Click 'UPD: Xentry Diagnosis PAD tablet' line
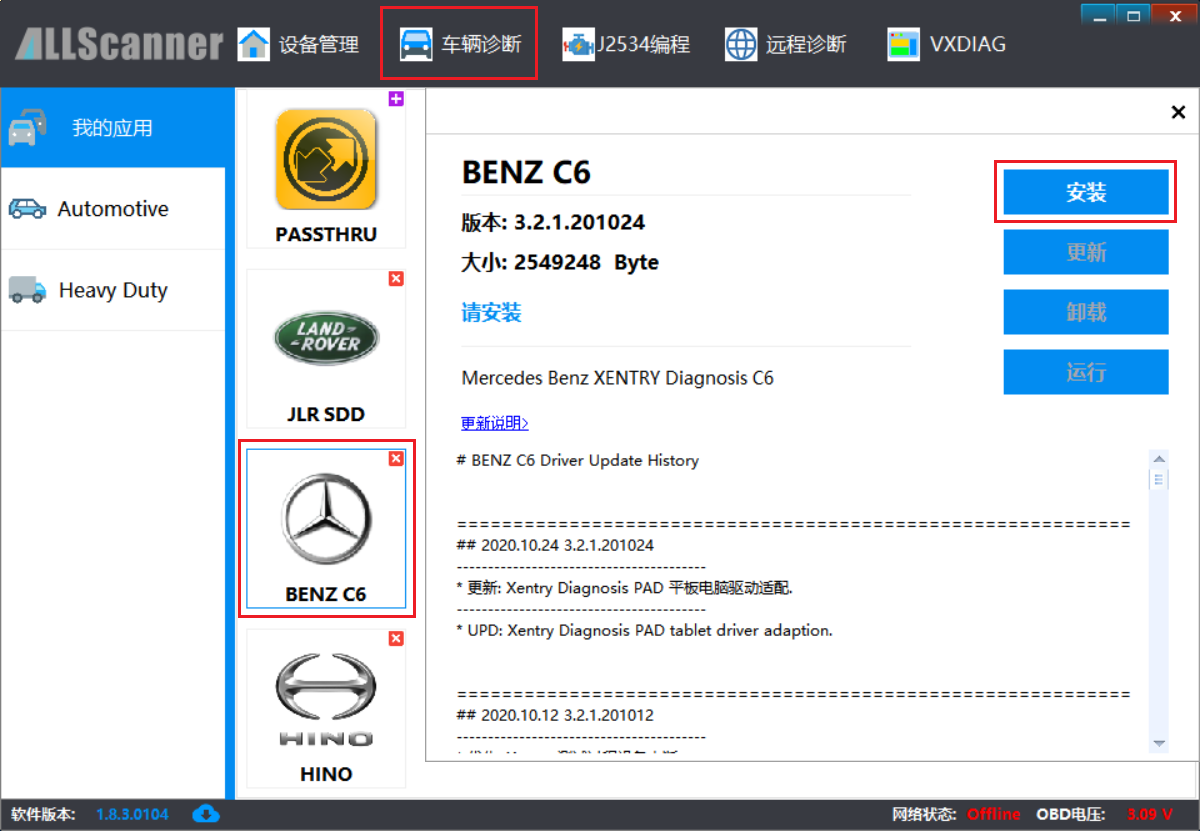The width and height of the screenshot is (1200, 831). point(644,631)
